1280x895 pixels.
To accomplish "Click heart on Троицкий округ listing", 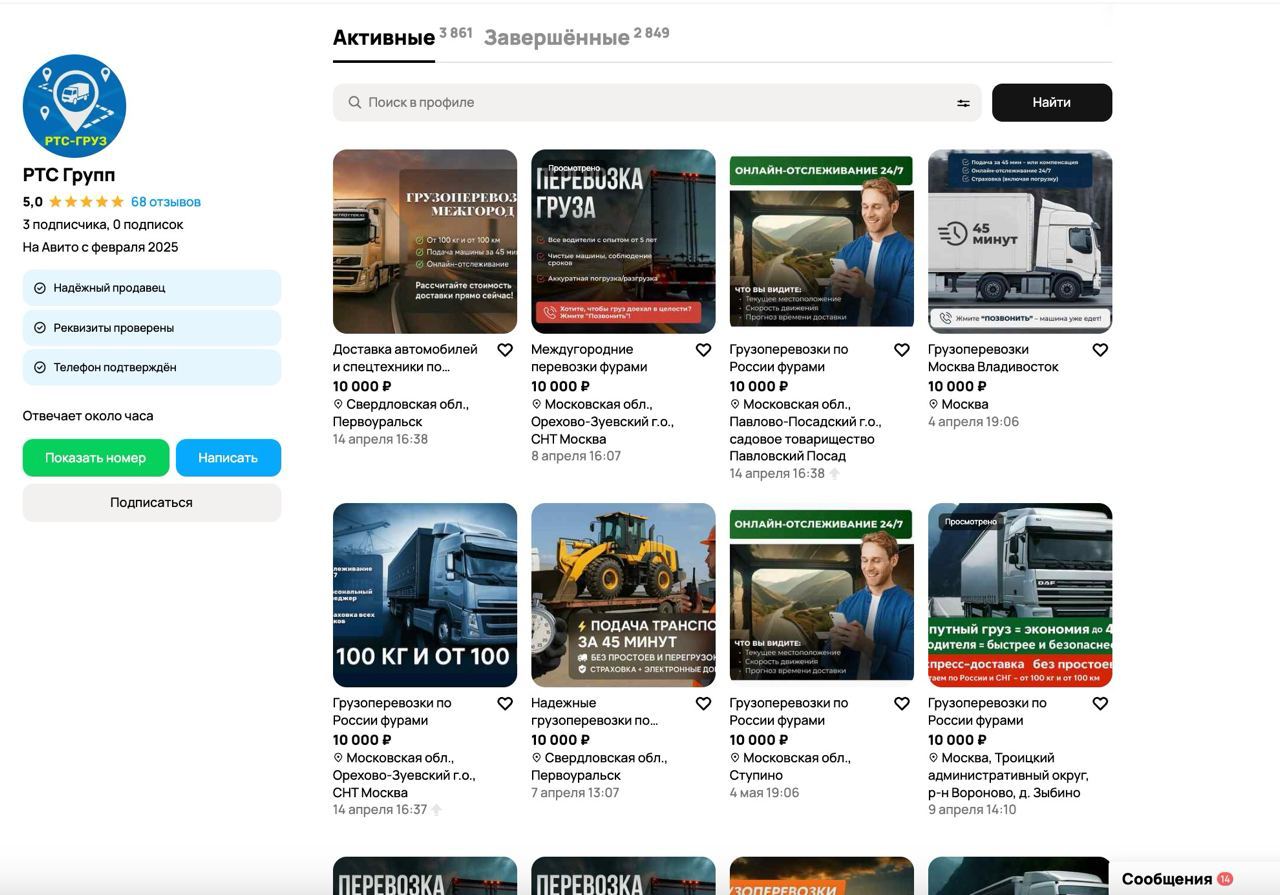I will [1100, 704].
